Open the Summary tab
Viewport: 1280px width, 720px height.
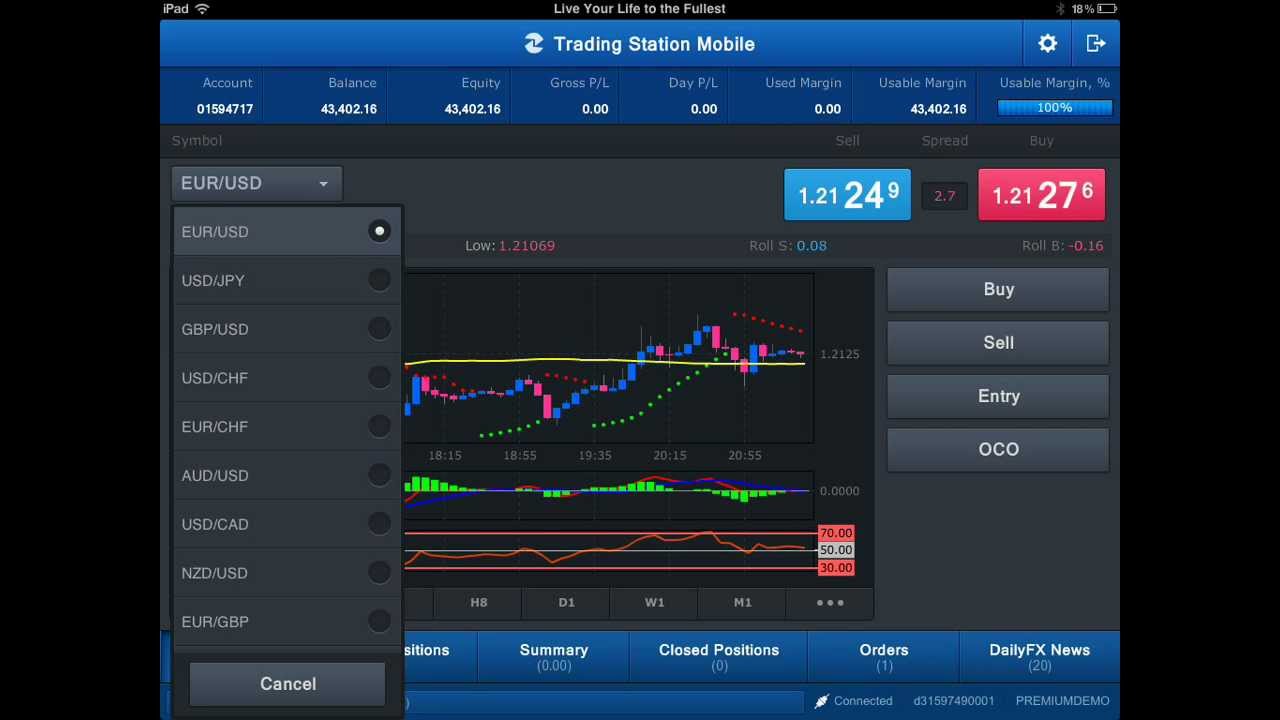553,656
